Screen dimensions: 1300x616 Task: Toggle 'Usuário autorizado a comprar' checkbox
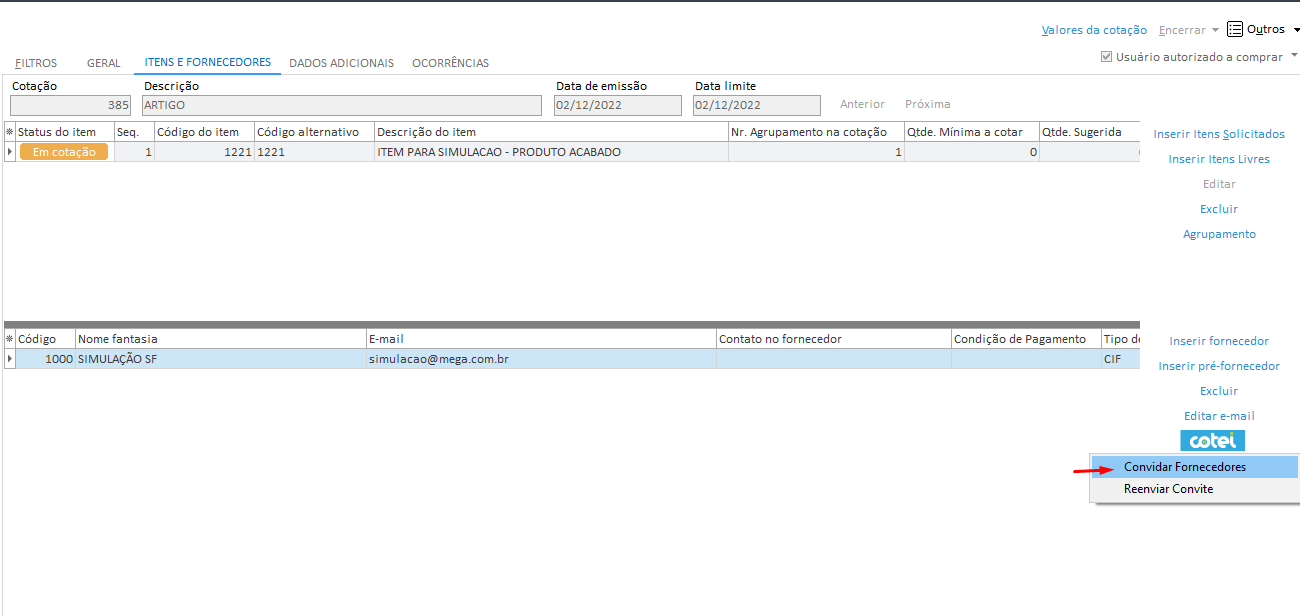[1106, 57]
